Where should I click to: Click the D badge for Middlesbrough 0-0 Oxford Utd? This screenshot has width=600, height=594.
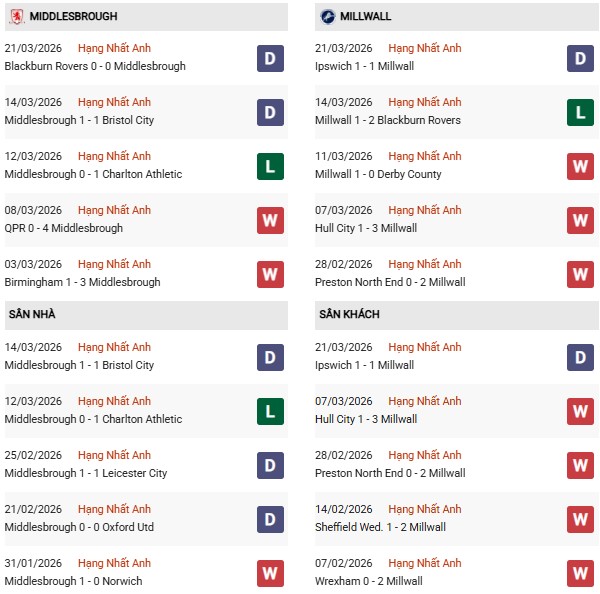click(x=269, y=519)
